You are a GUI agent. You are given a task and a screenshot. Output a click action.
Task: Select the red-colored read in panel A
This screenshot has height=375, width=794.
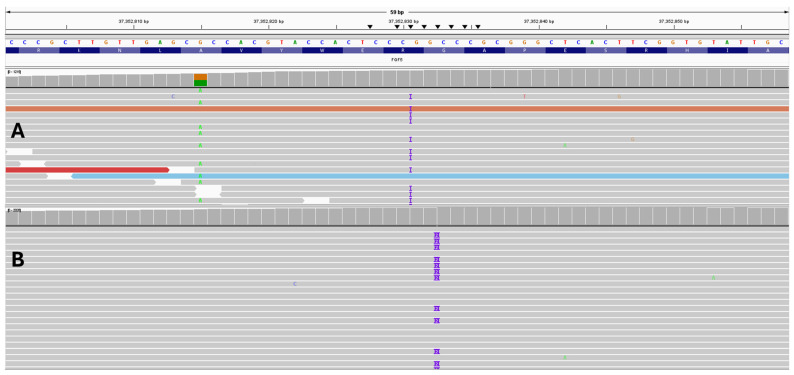[x=87, y=170]
